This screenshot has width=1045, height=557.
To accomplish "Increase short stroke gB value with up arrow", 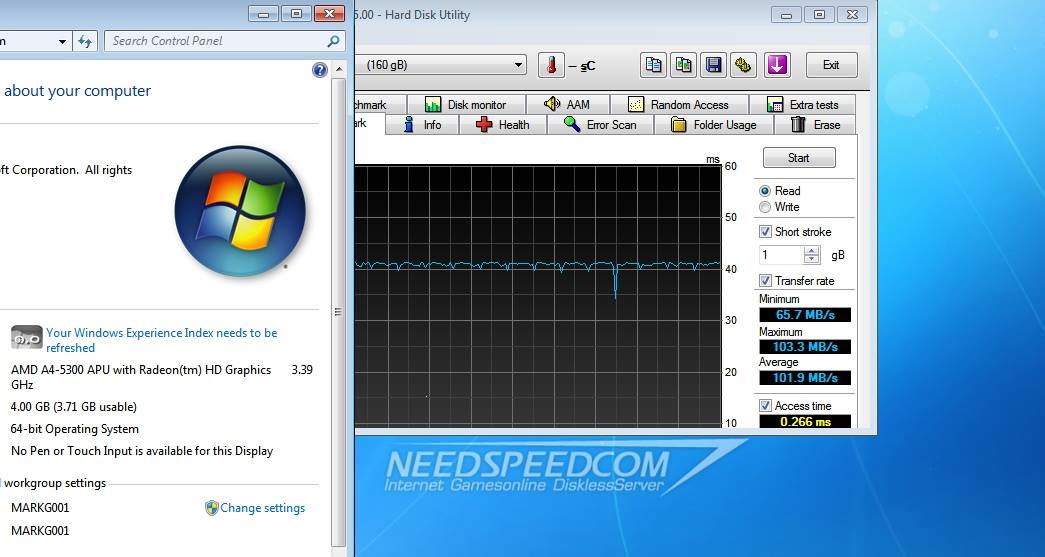I will point(812,251).
